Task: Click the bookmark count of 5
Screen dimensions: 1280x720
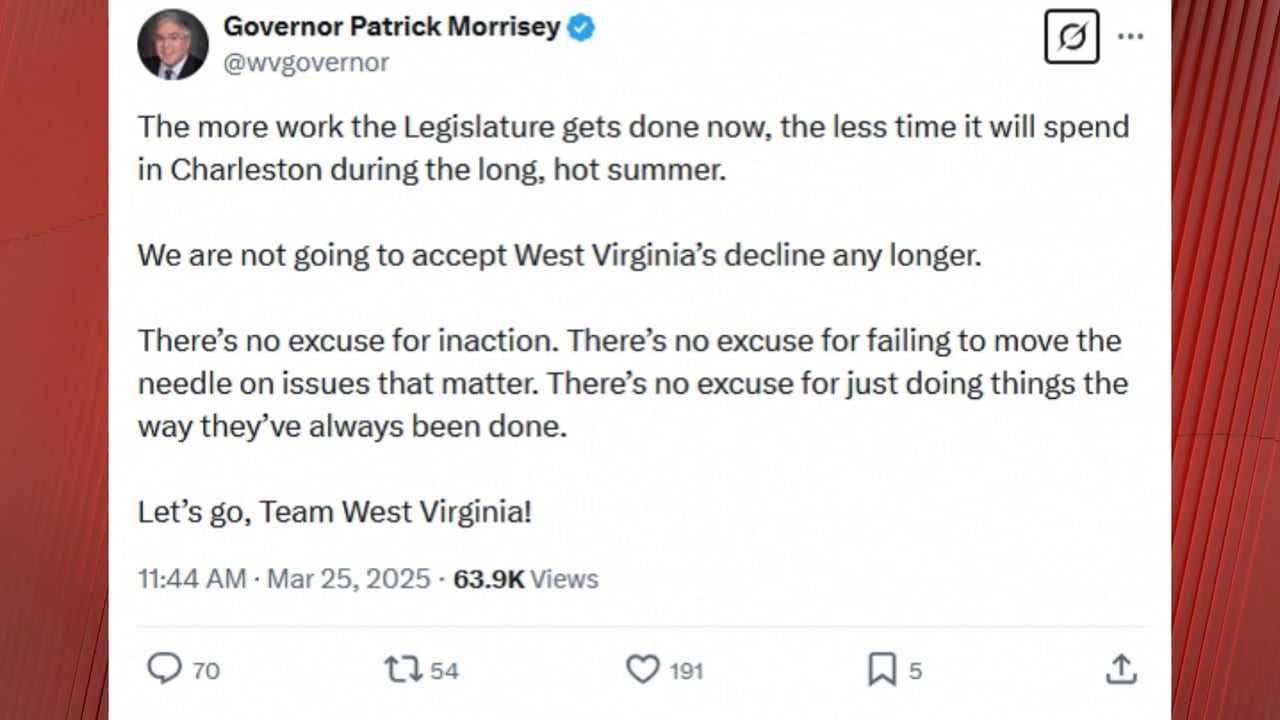Action: (x=915, y=670)
